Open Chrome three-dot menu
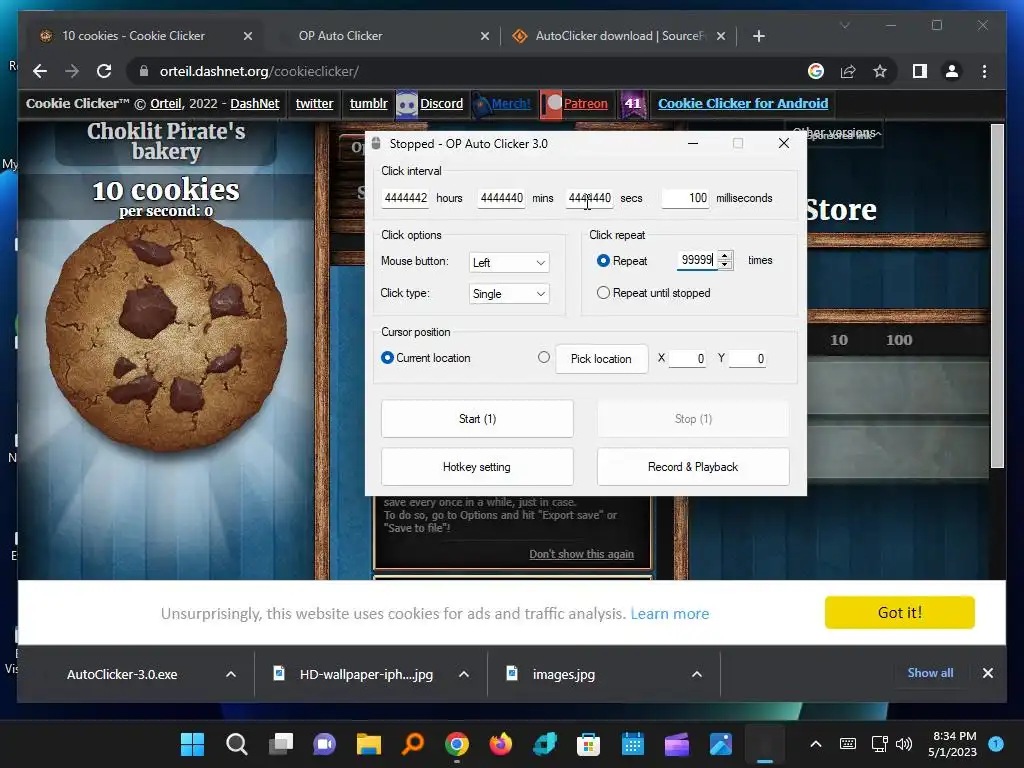The image size is (1024, 768). pos(984,71)
